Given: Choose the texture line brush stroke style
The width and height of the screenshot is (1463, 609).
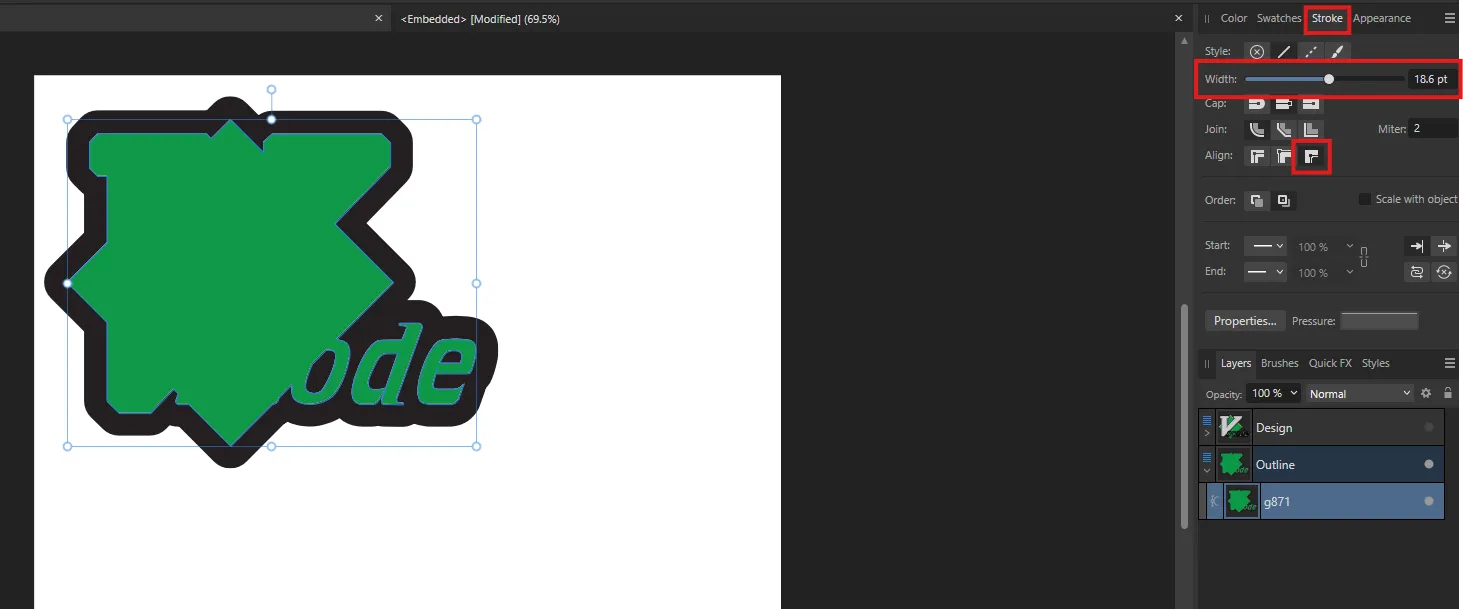Looking at the screenshot, I should [x=1337, y=51].
